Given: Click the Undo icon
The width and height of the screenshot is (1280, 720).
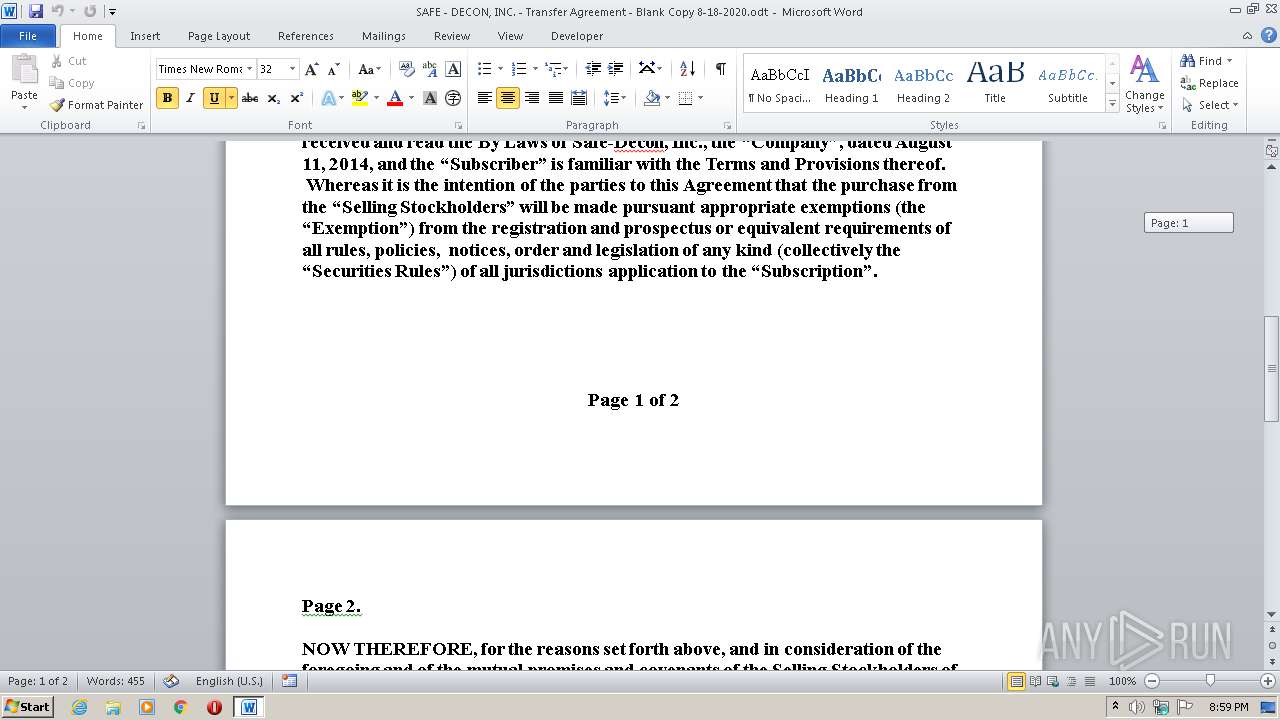Looking at the screenshot, I should pos(58,11).
